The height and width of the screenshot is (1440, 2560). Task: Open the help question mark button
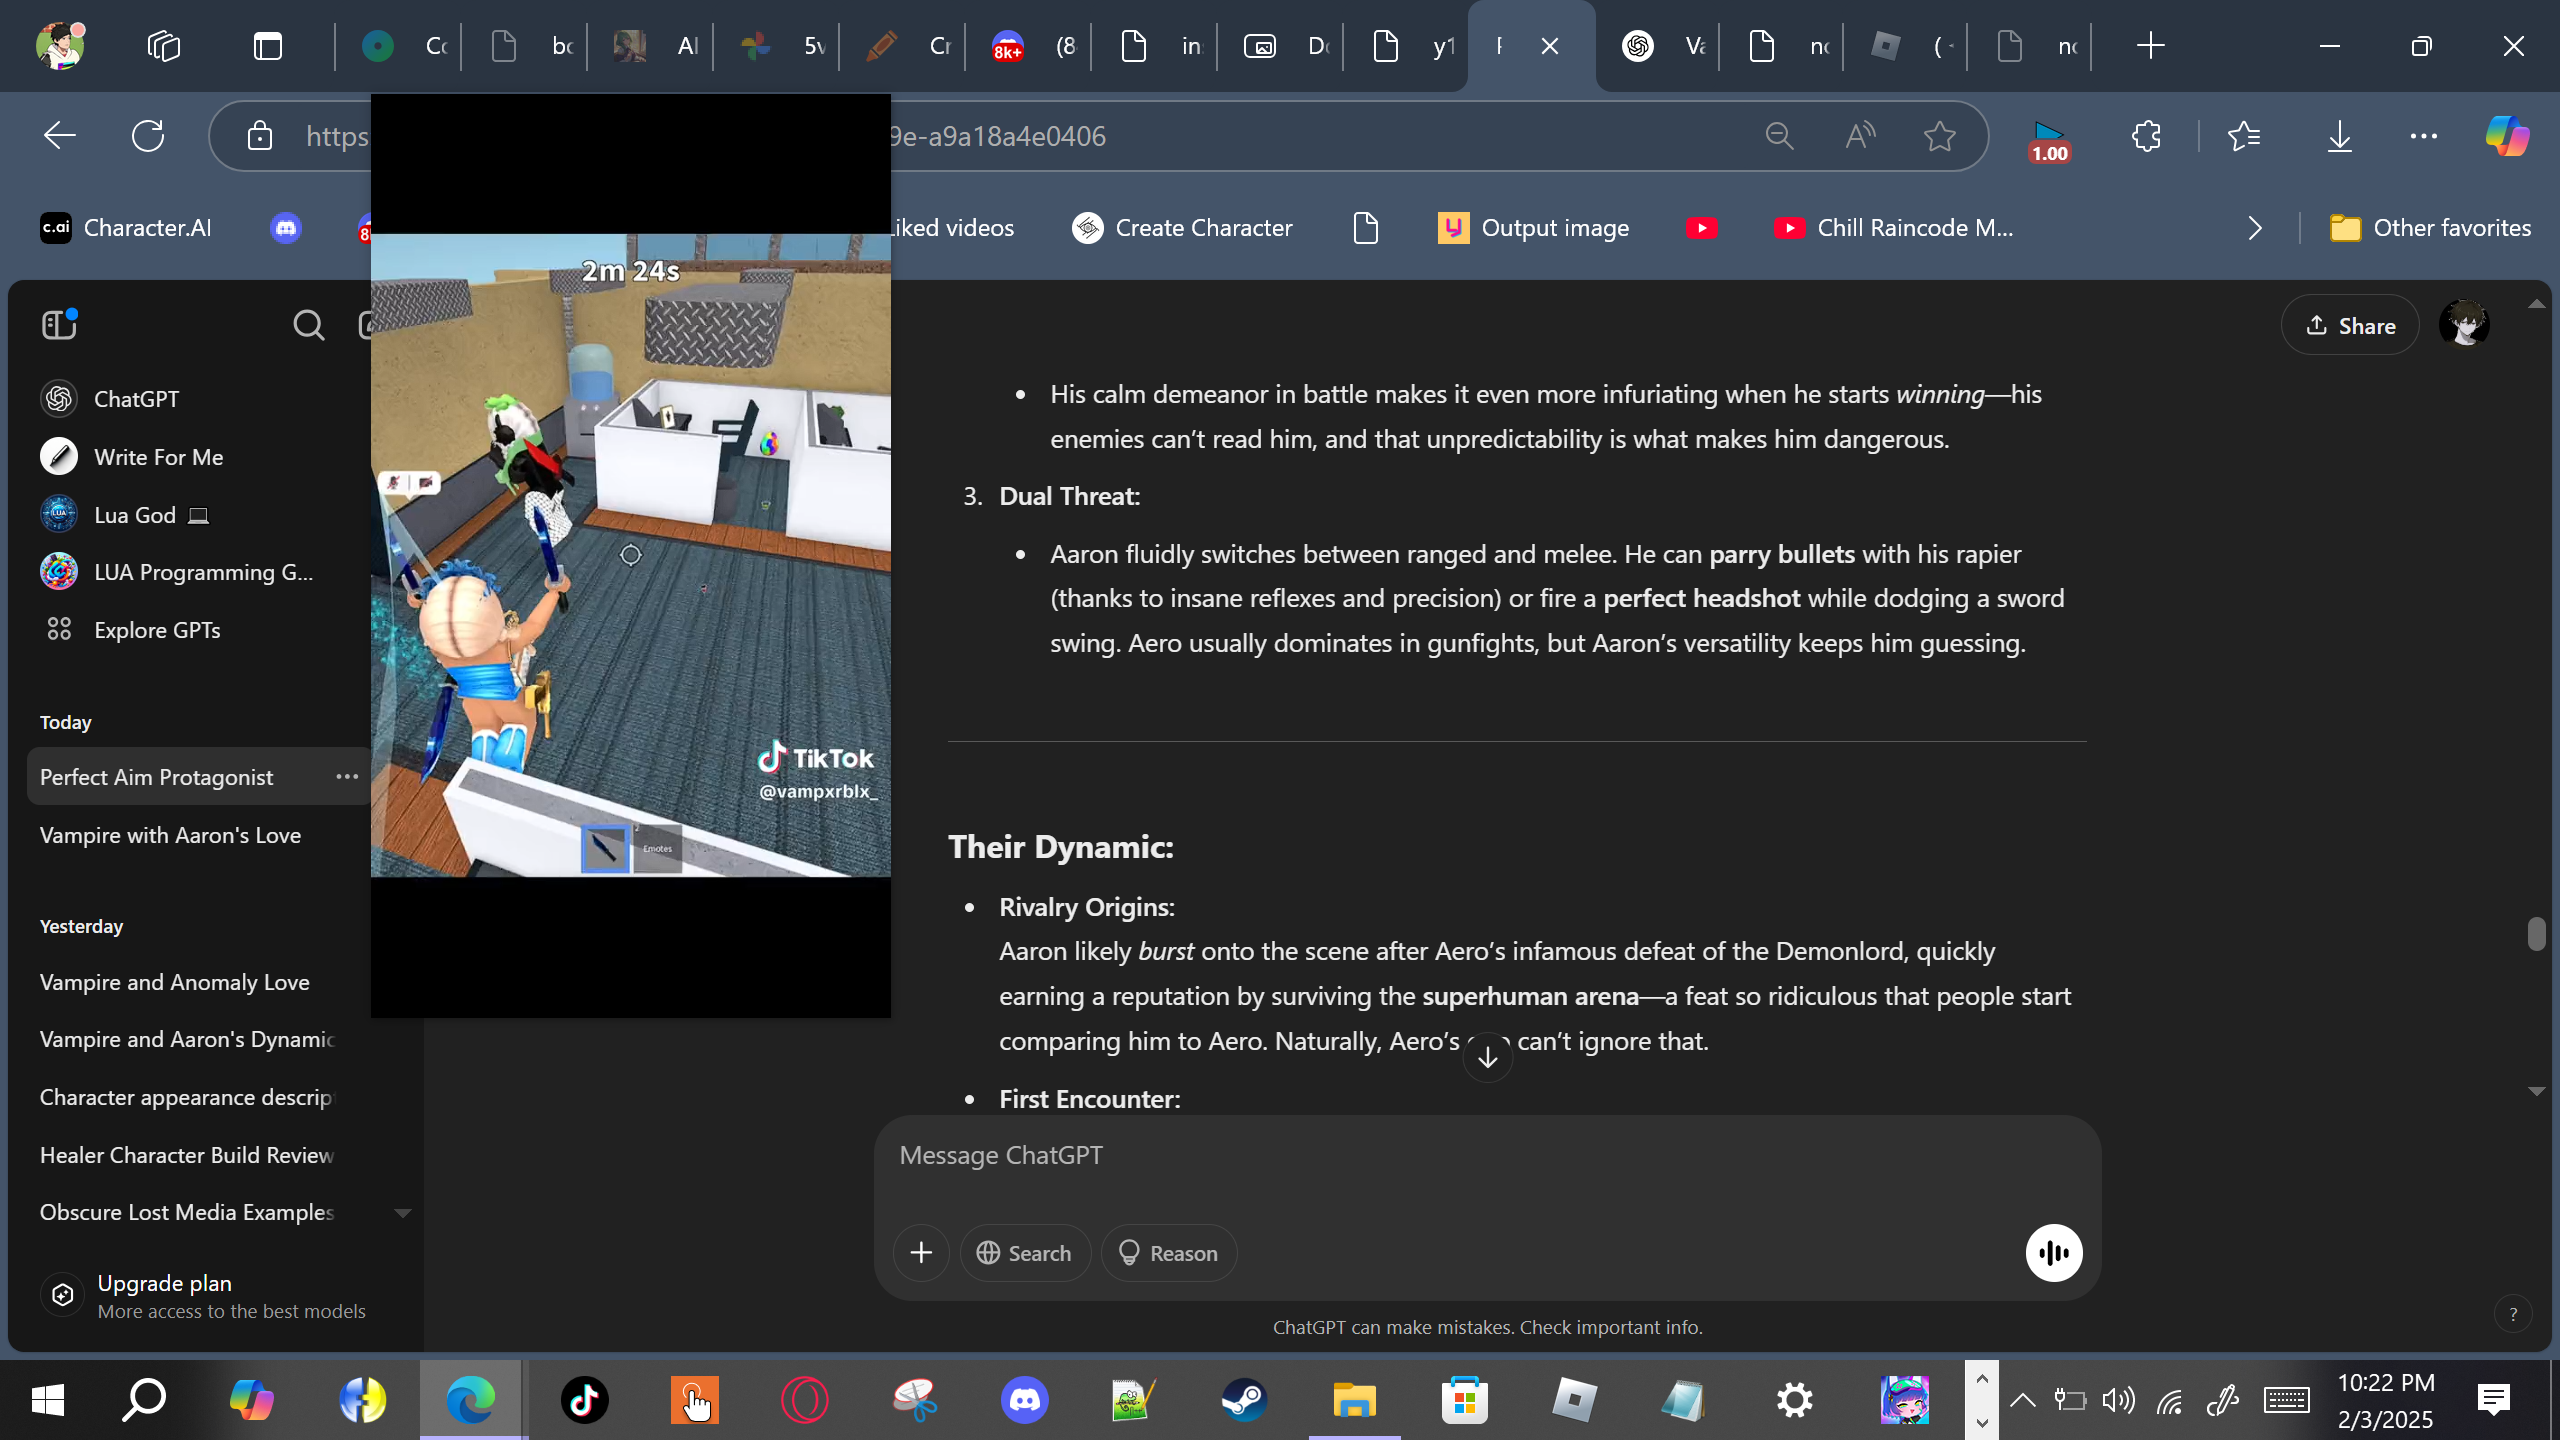pos(2513,1314)
